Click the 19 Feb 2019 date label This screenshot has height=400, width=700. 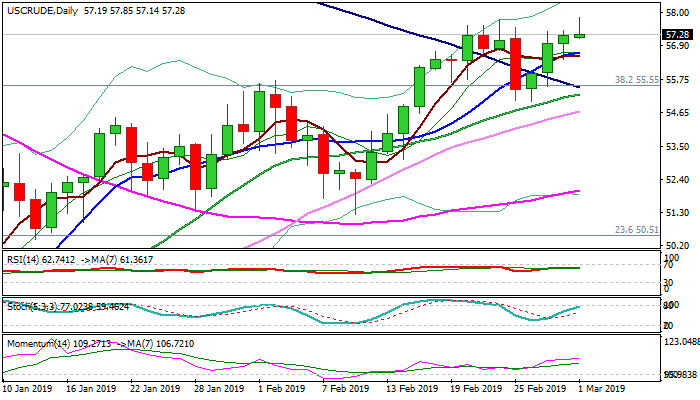tap(480, 388)
